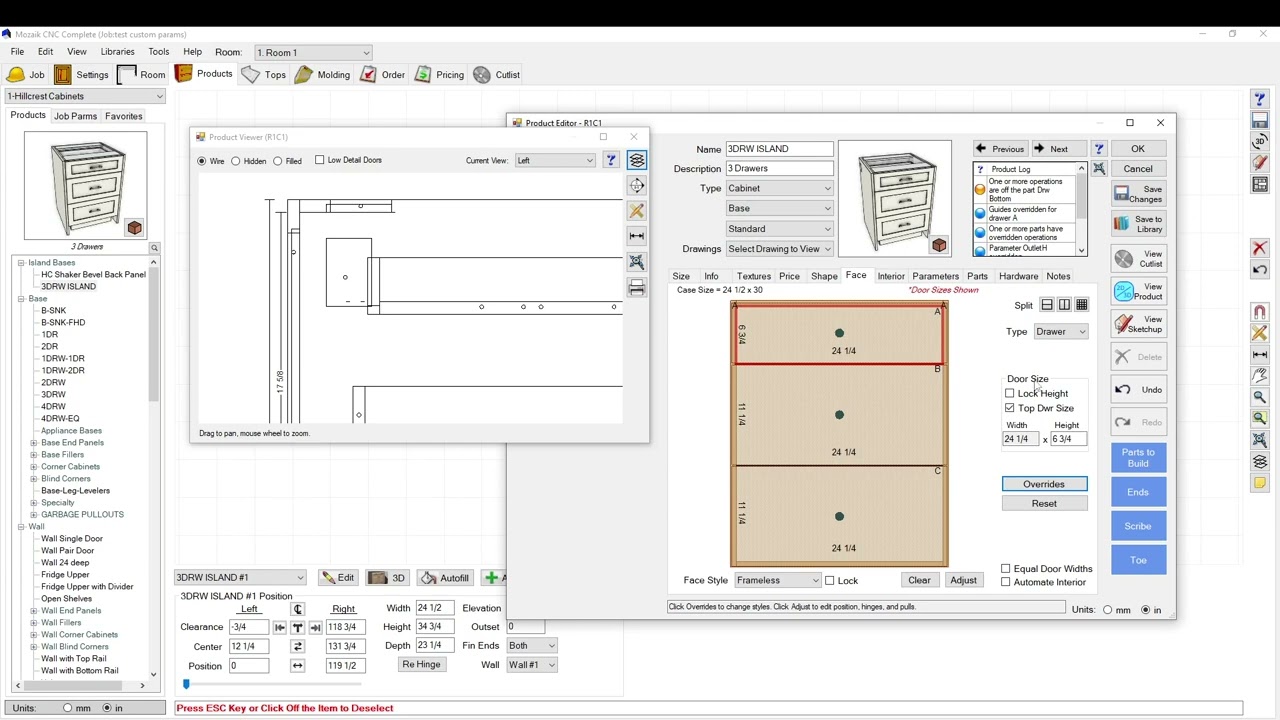Screen dimensions: 1280x720
Task: Click the Save Changes button
Action: [x=1138, y=194]
